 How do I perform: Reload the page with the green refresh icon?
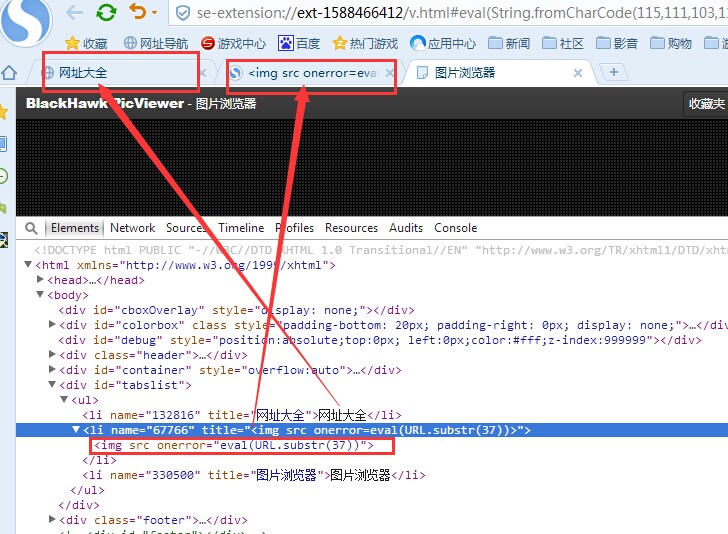(106, 12)
